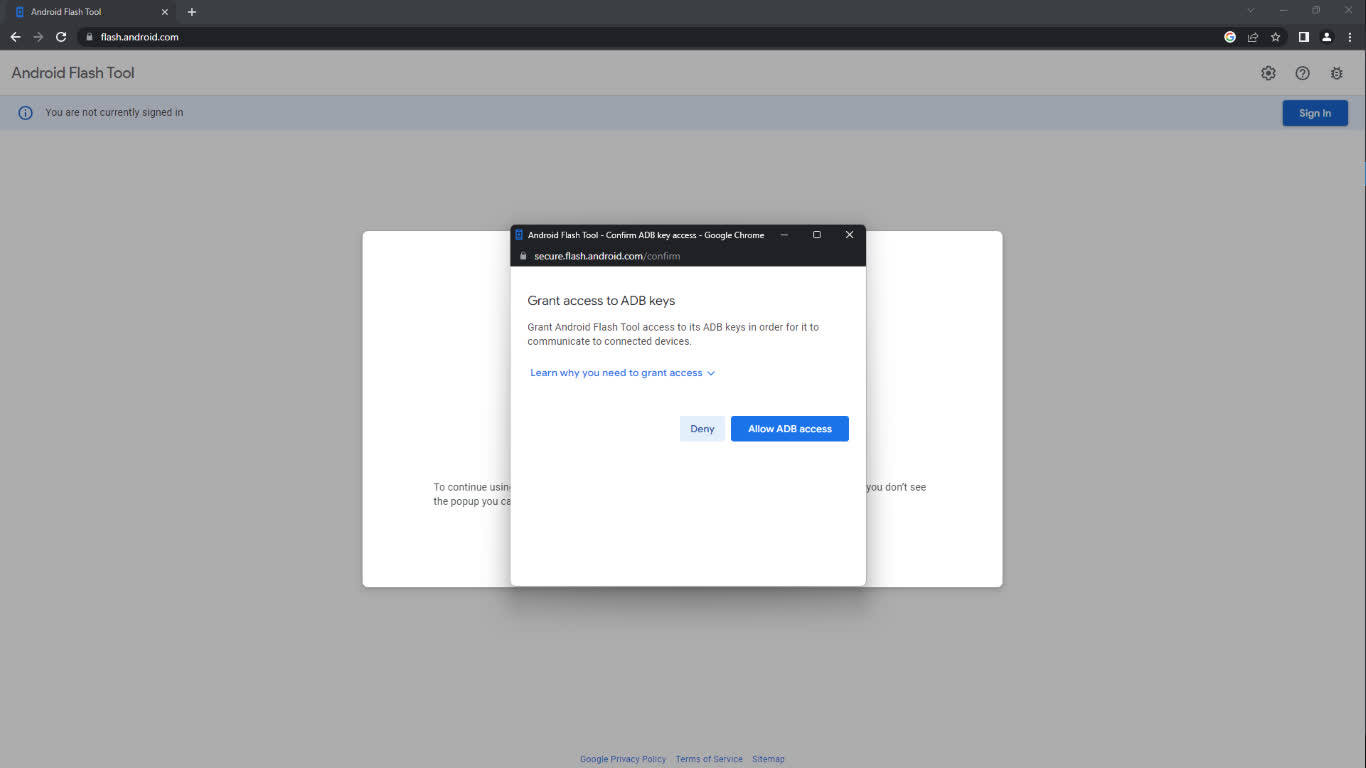Click the Sign In button
The height and width of the screenshot is (768, 1366).
[1314, 113]
